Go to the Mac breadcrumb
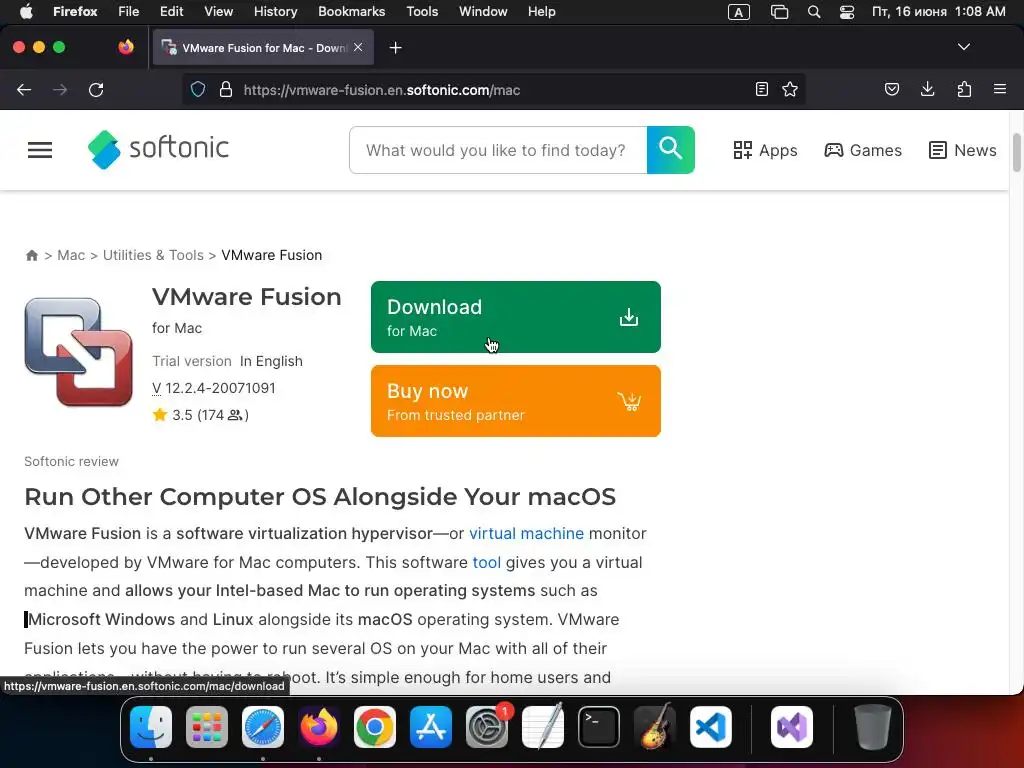The height and width of the screenshot is (768, 1024). [x=71, y=255]
